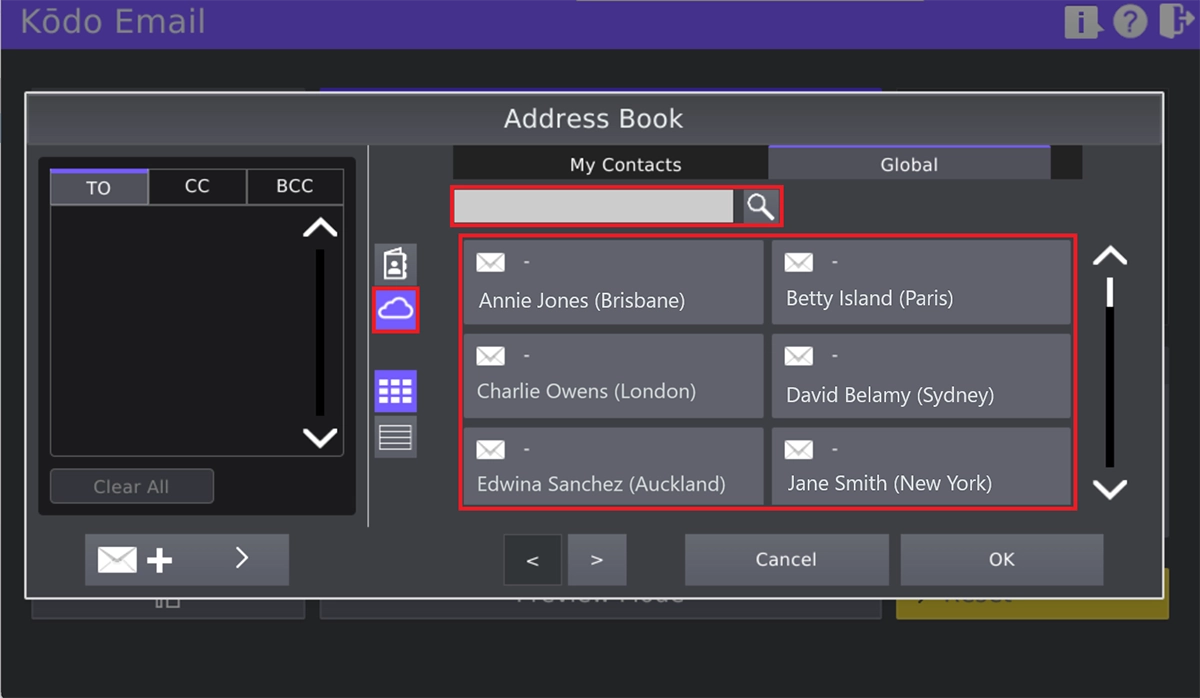Click the add recipient envelope-plus icon
Image resolution: width=1200 pixels, height=698 pixels.
point(136,560)
